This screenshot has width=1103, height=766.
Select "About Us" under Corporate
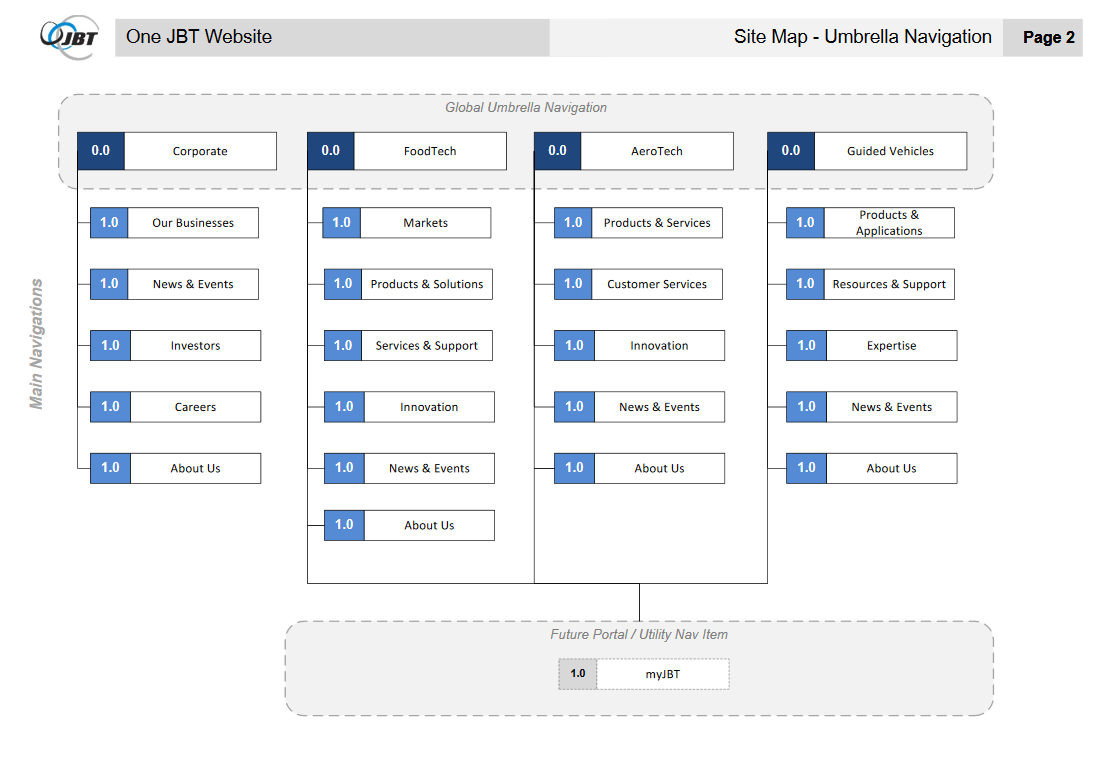(x=176, y=468)
